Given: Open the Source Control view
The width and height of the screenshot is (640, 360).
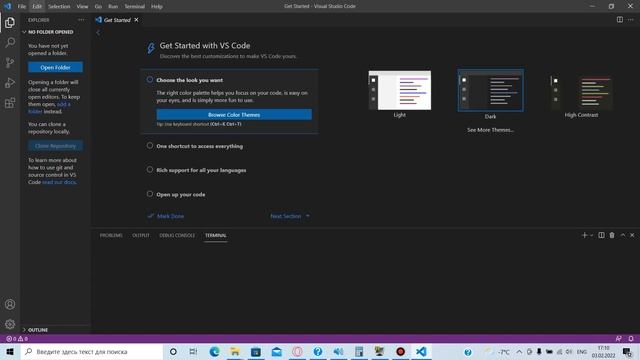Looking at the screenshot, I should point(10,62).
